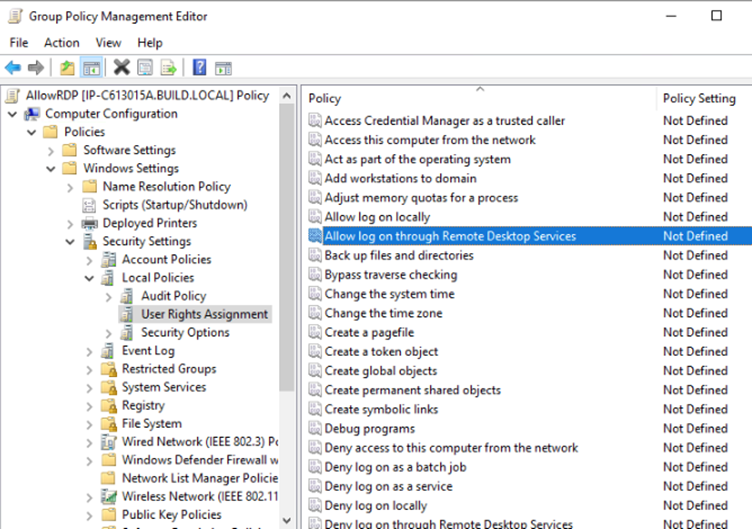Click the Export List toolbar icon
Screen dimensions: 752x529
point(169,68)
